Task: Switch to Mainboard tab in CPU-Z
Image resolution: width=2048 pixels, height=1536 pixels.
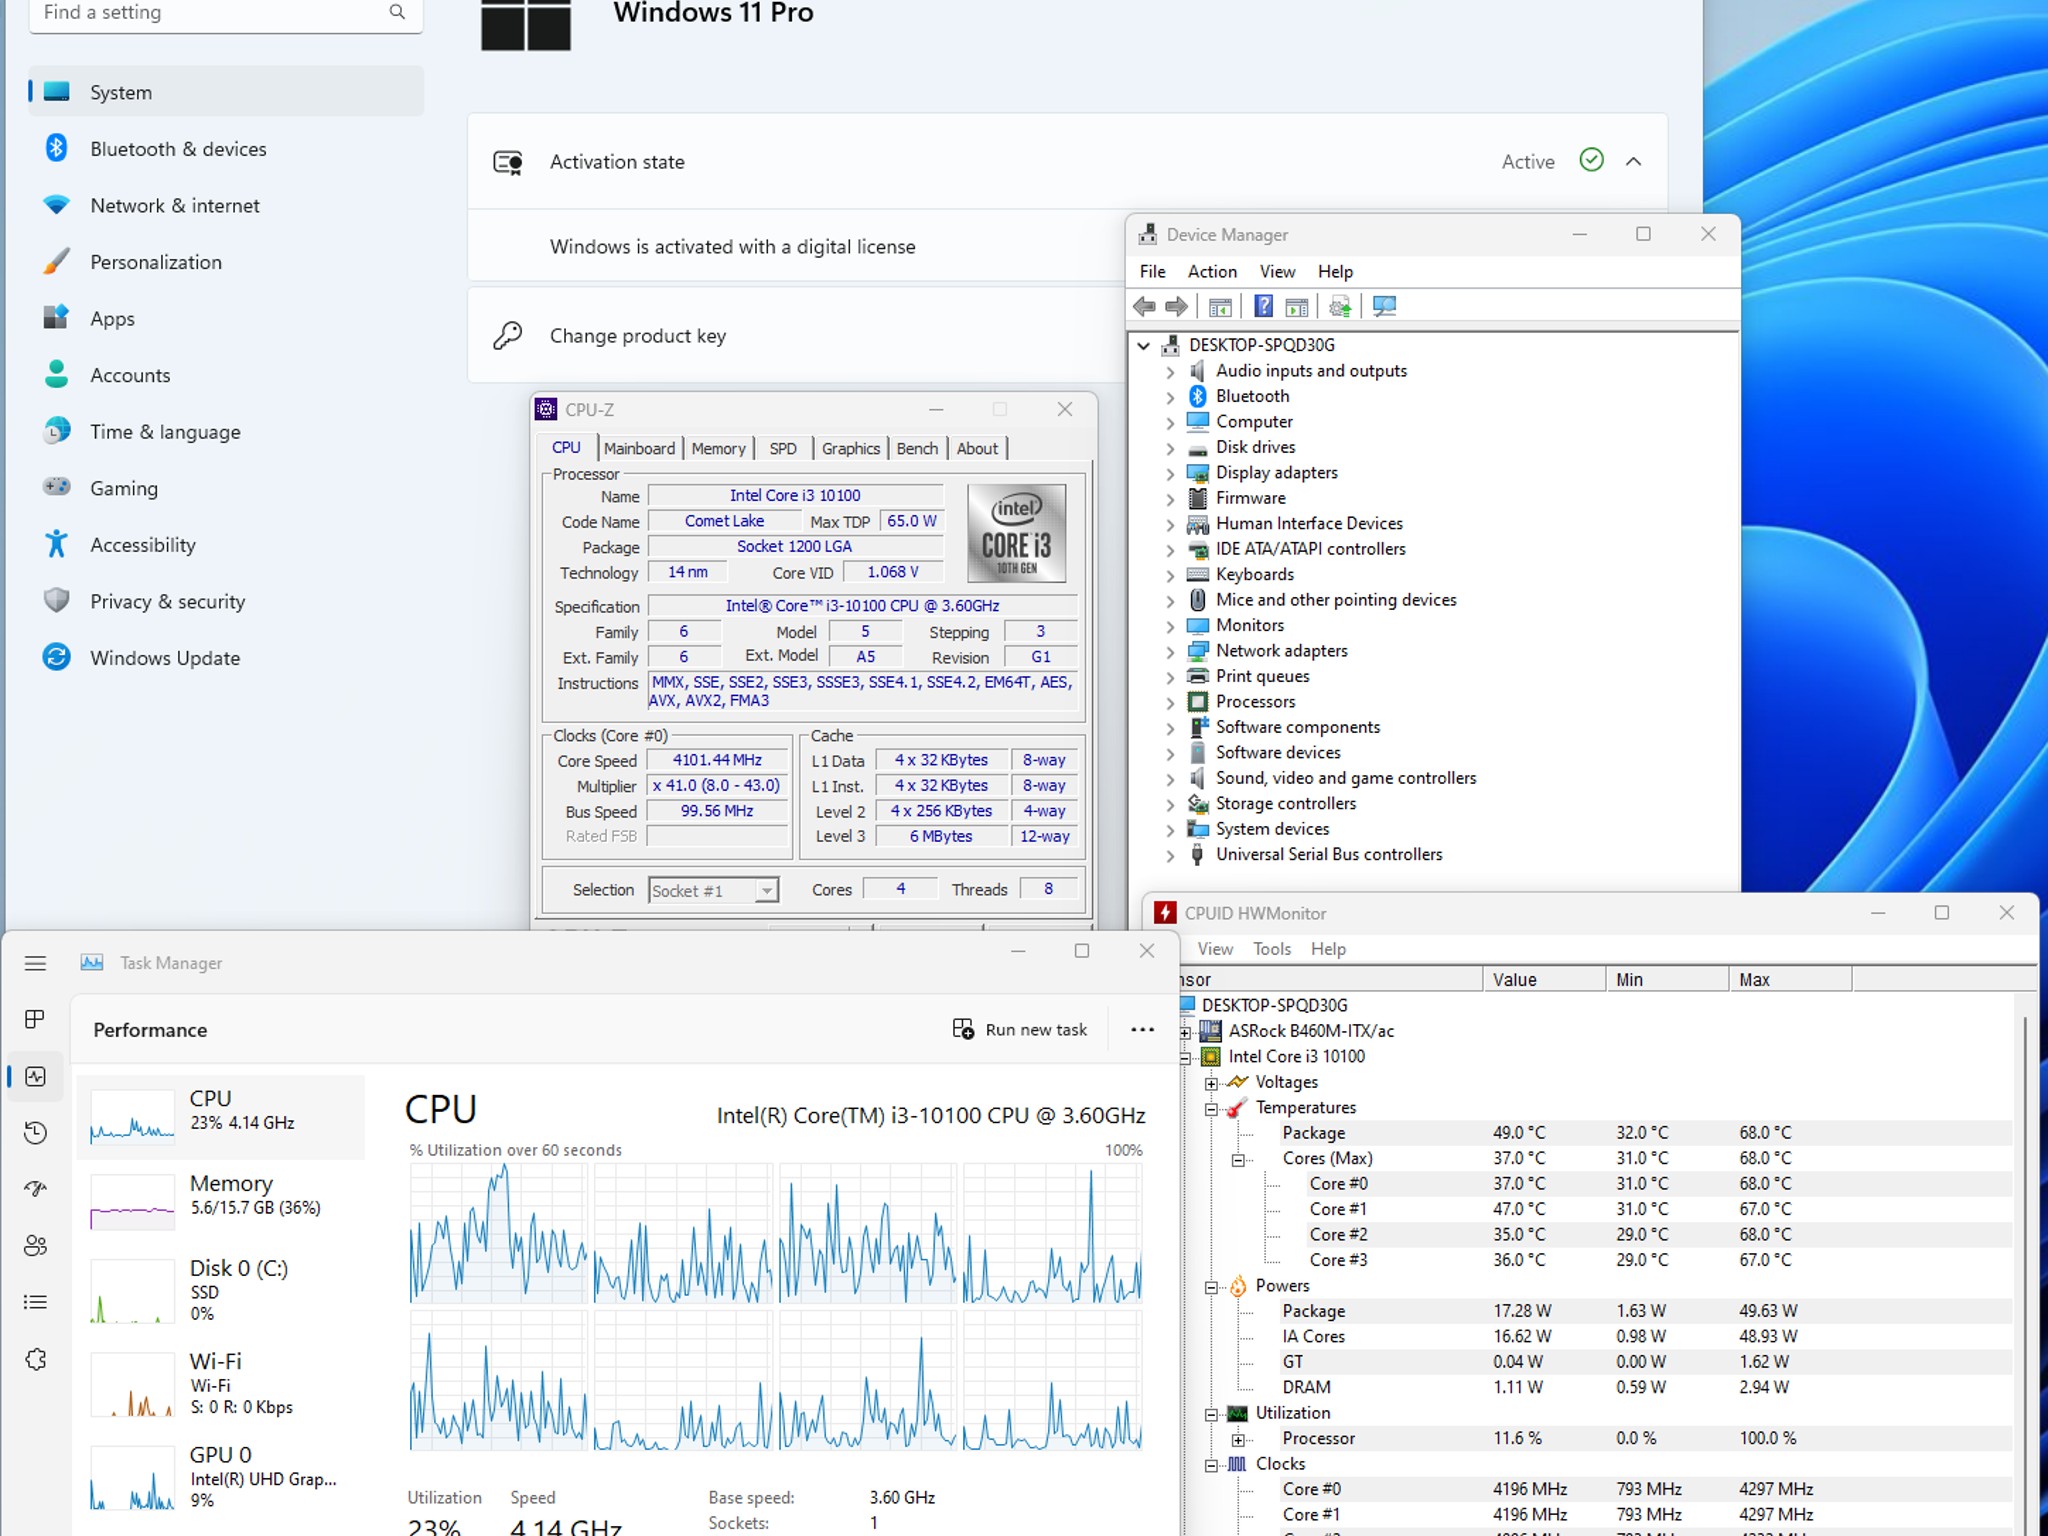Action: point(640,448)
